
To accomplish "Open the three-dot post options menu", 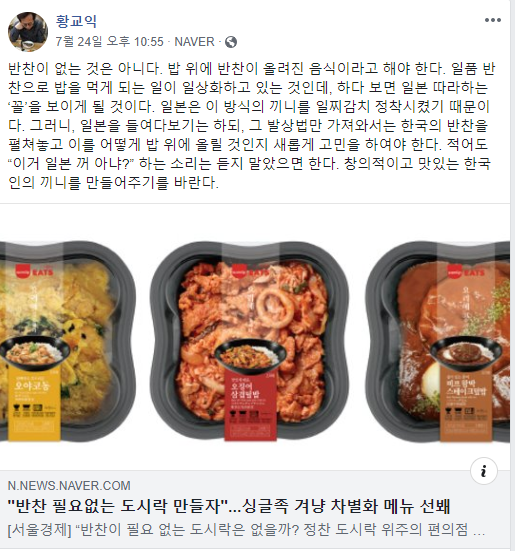I will [x=493, y=20].
